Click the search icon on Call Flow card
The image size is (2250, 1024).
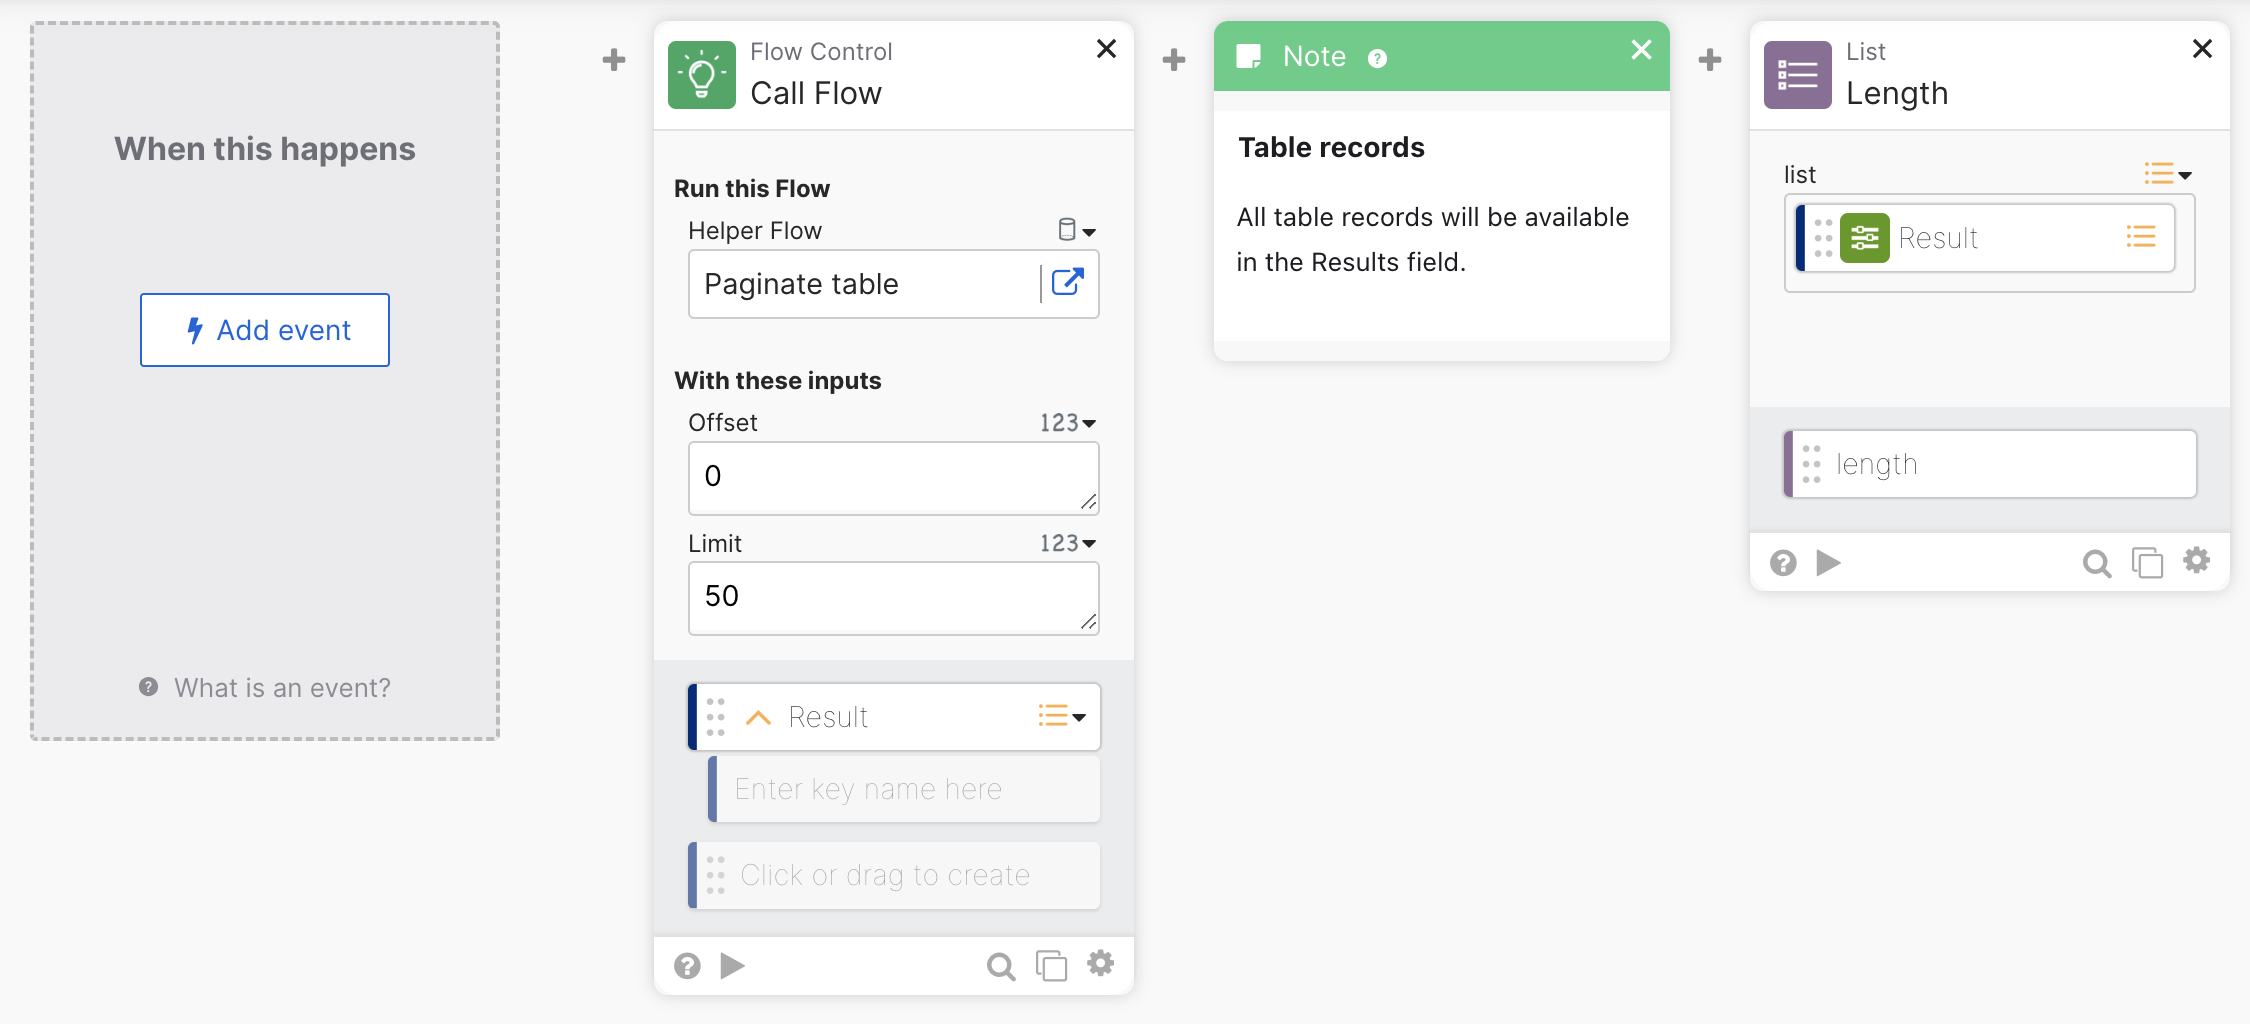[1000, 965]
